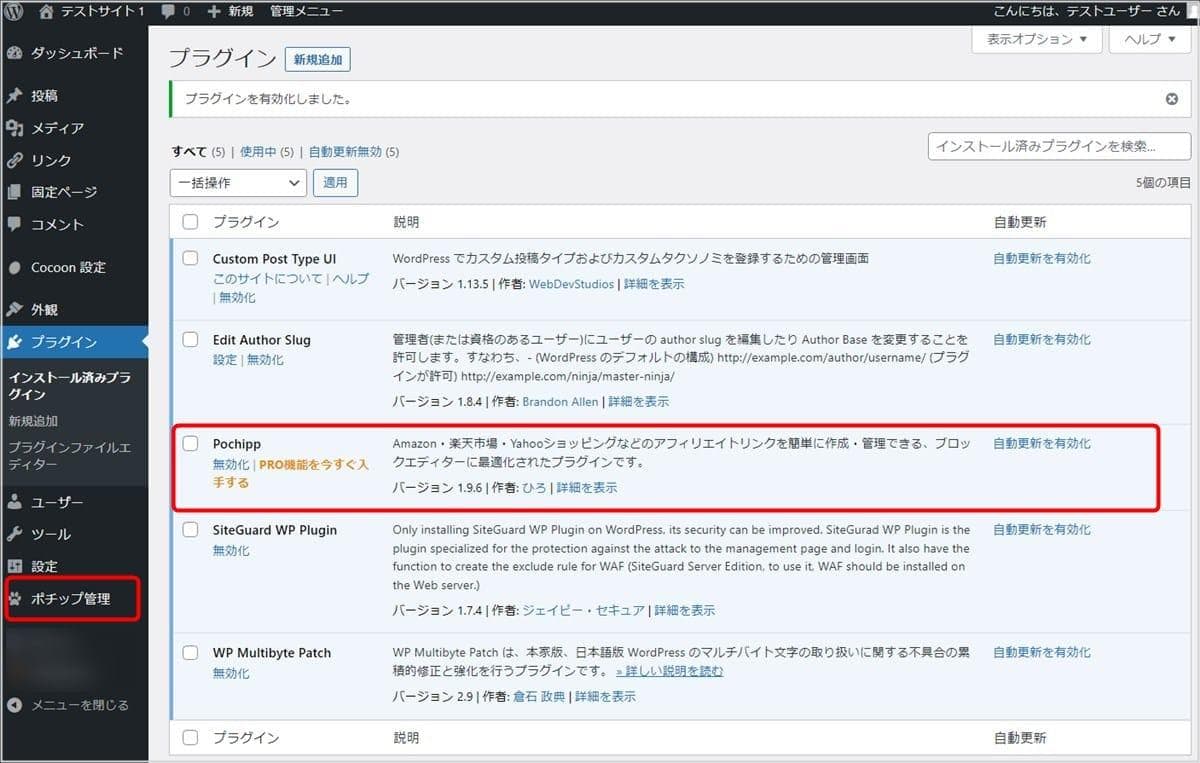Deactivate Edit Author Slug via 無効化

click(265, 360)
